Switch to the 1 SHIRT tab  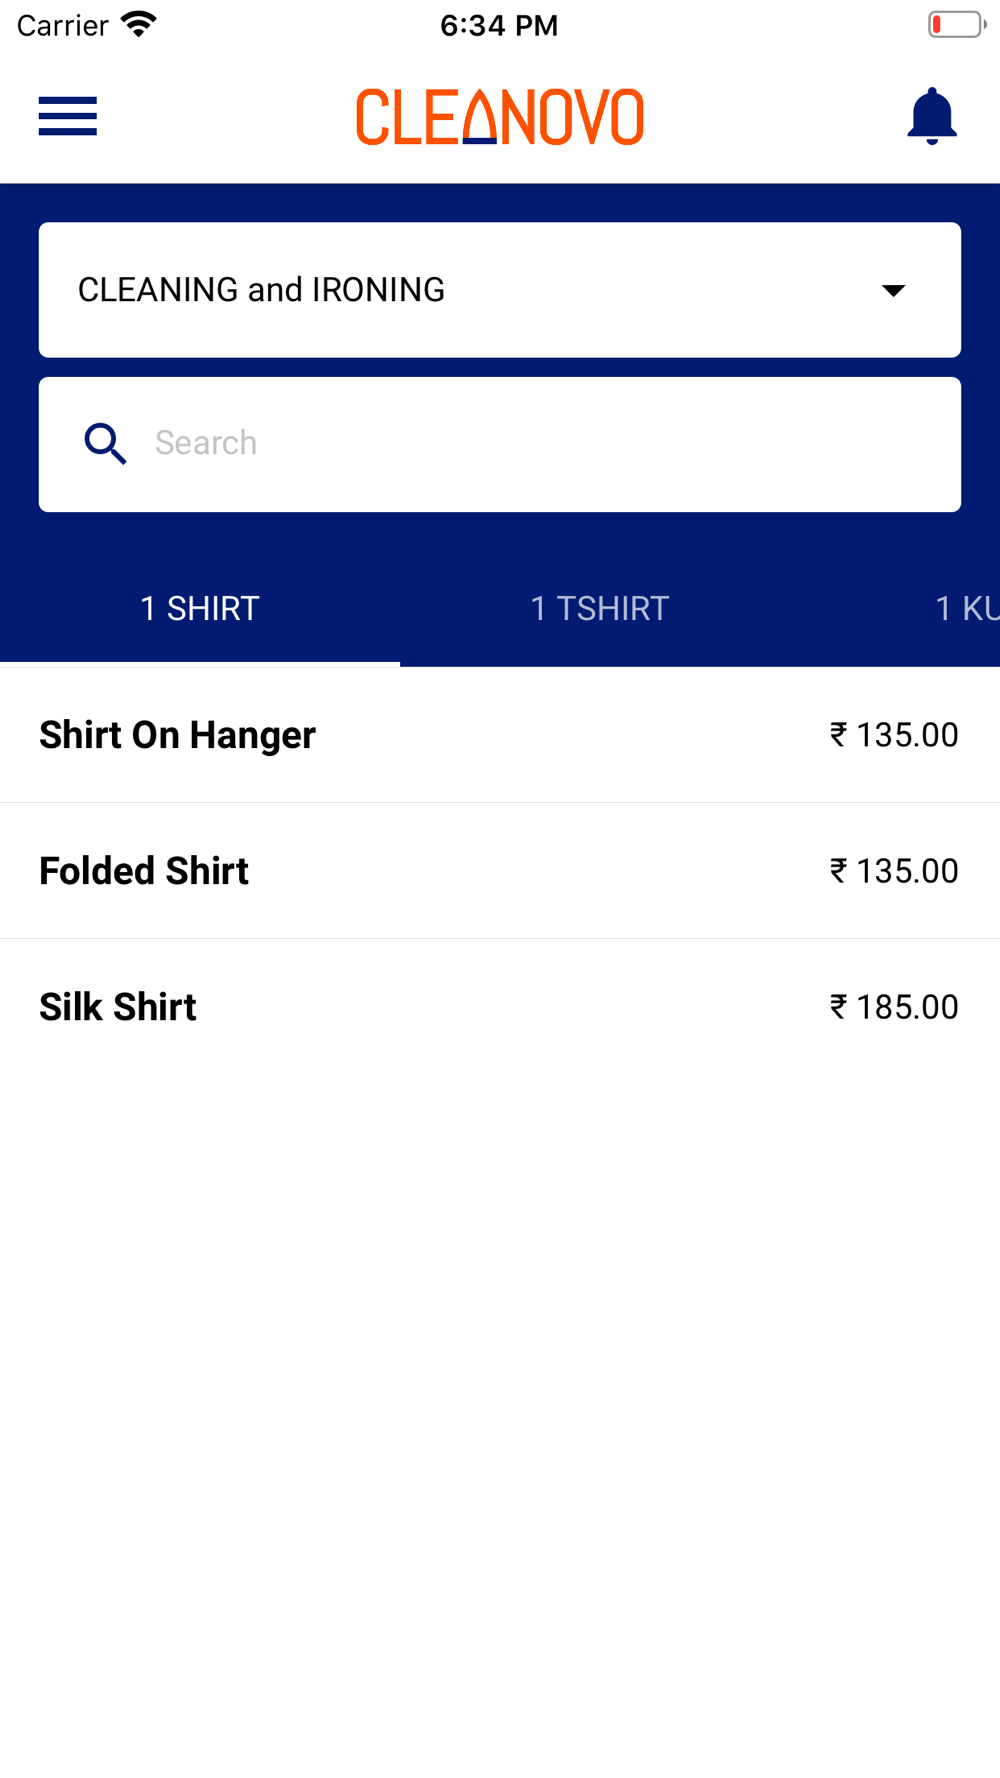click(200, 608)
